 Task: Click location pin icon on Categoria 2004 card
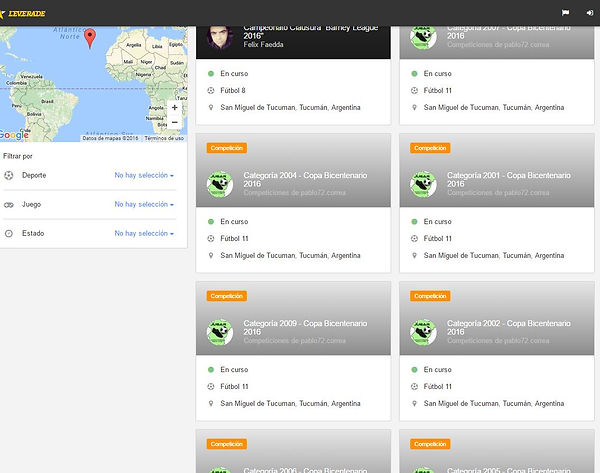coord(211,255)
